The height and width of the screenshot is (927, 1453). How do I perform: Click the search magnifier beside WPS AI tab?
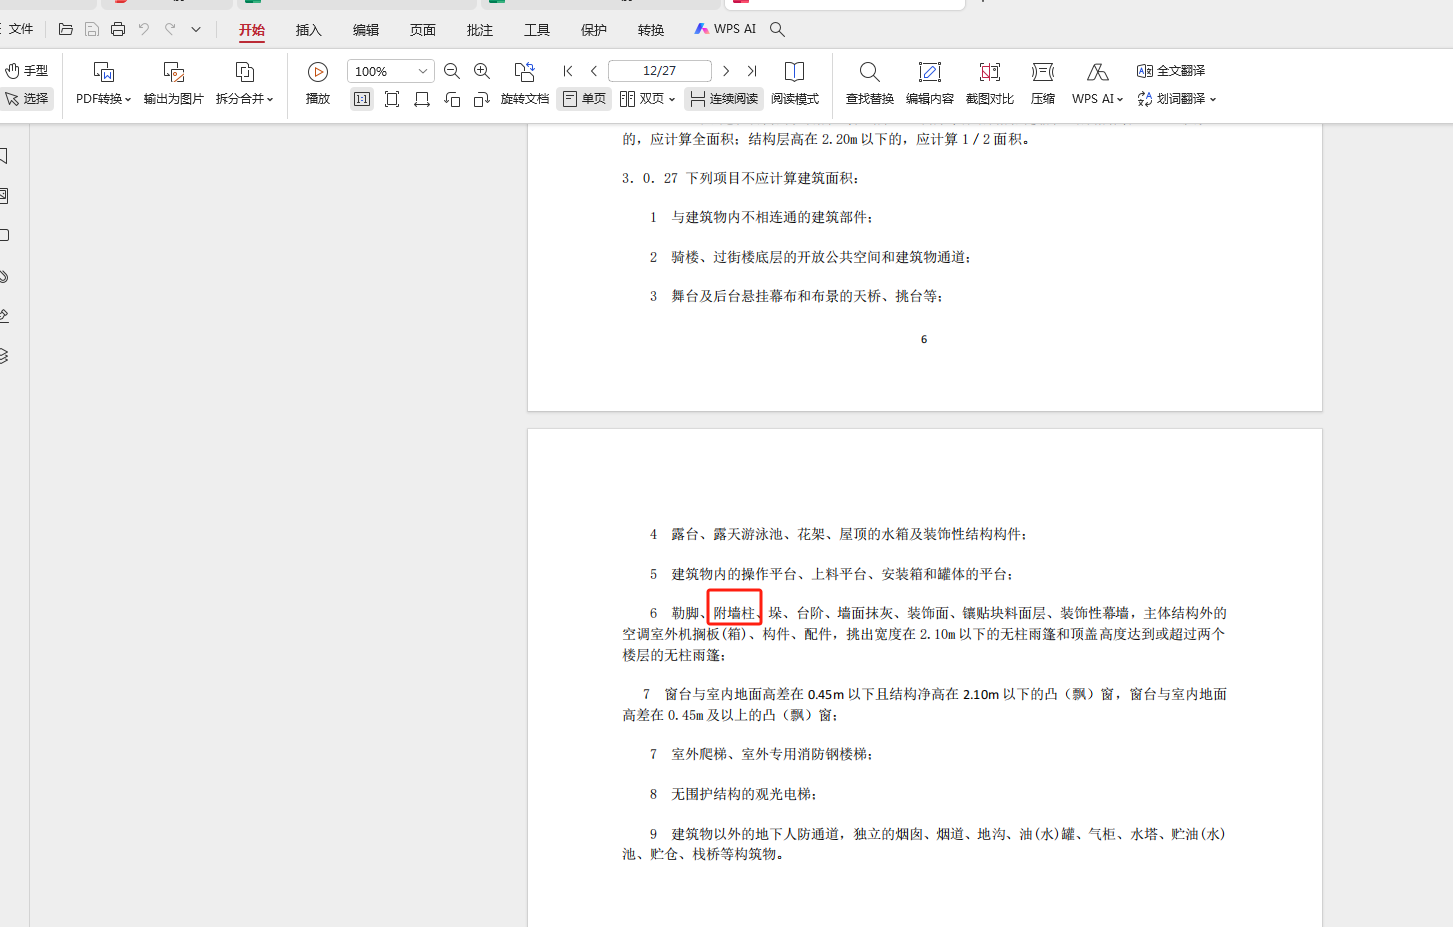pos(777,29)
